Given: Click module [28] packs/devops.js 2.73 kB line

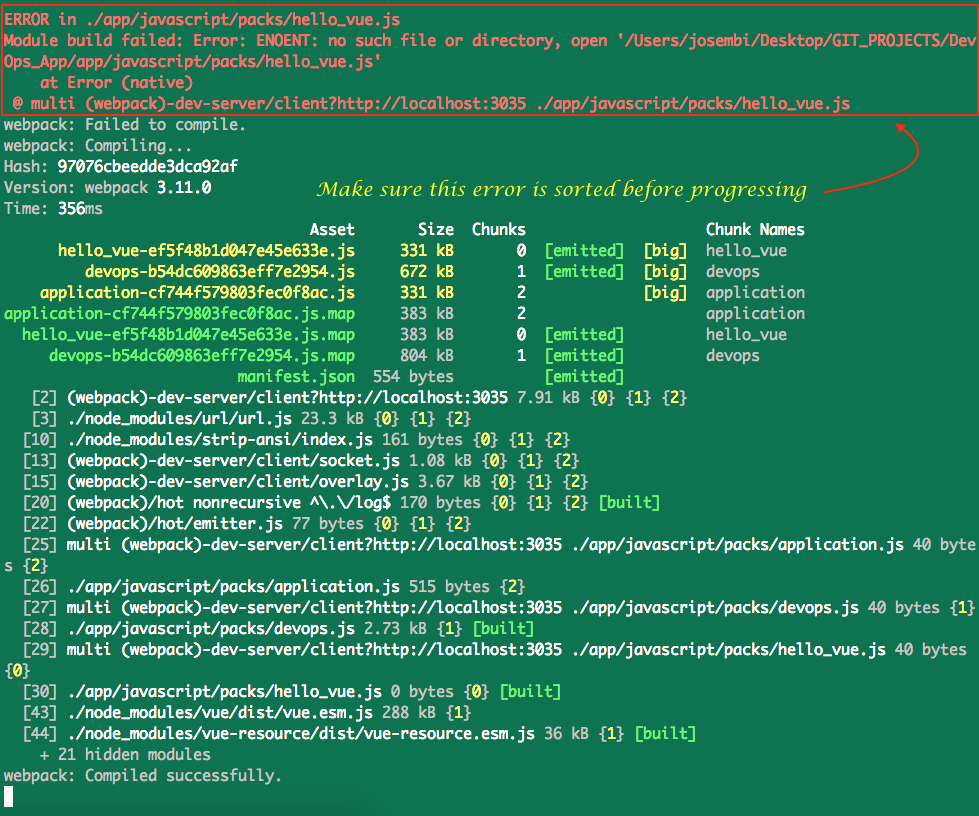Looking at the screenshot, I should point(278,628).
